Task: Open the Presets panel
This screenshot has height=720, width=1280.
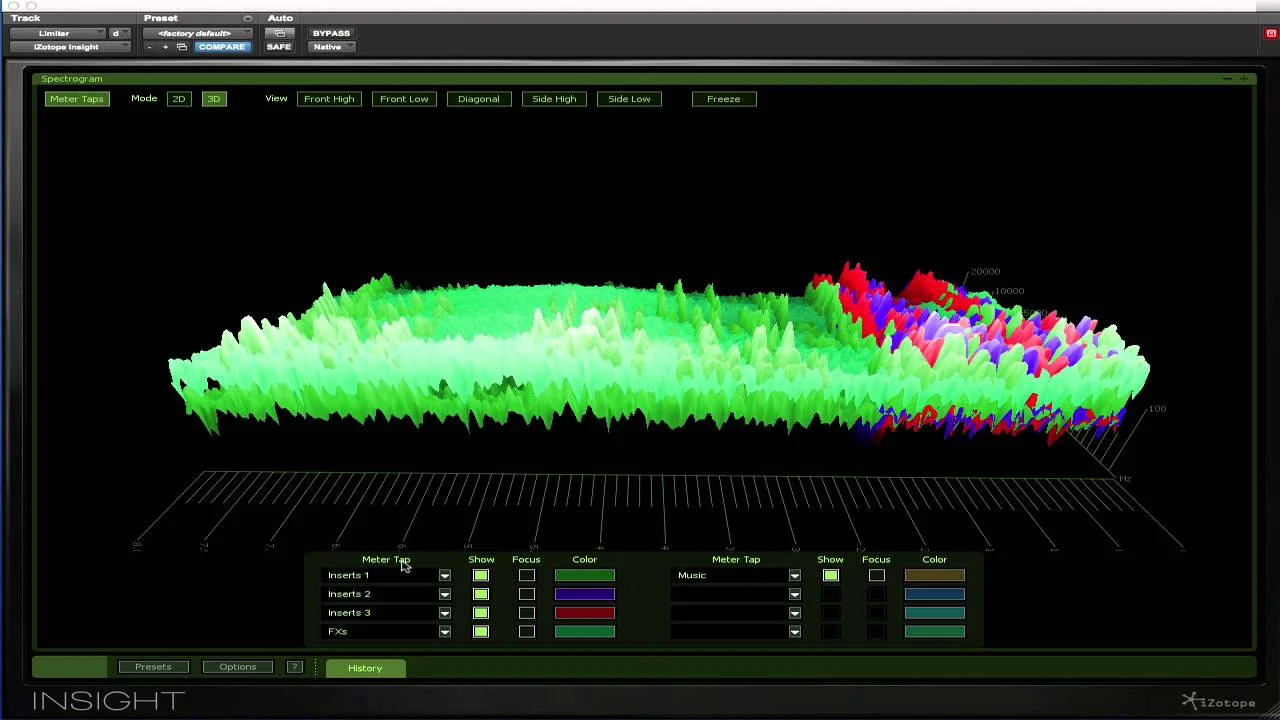Action: (x=152, y=666)
